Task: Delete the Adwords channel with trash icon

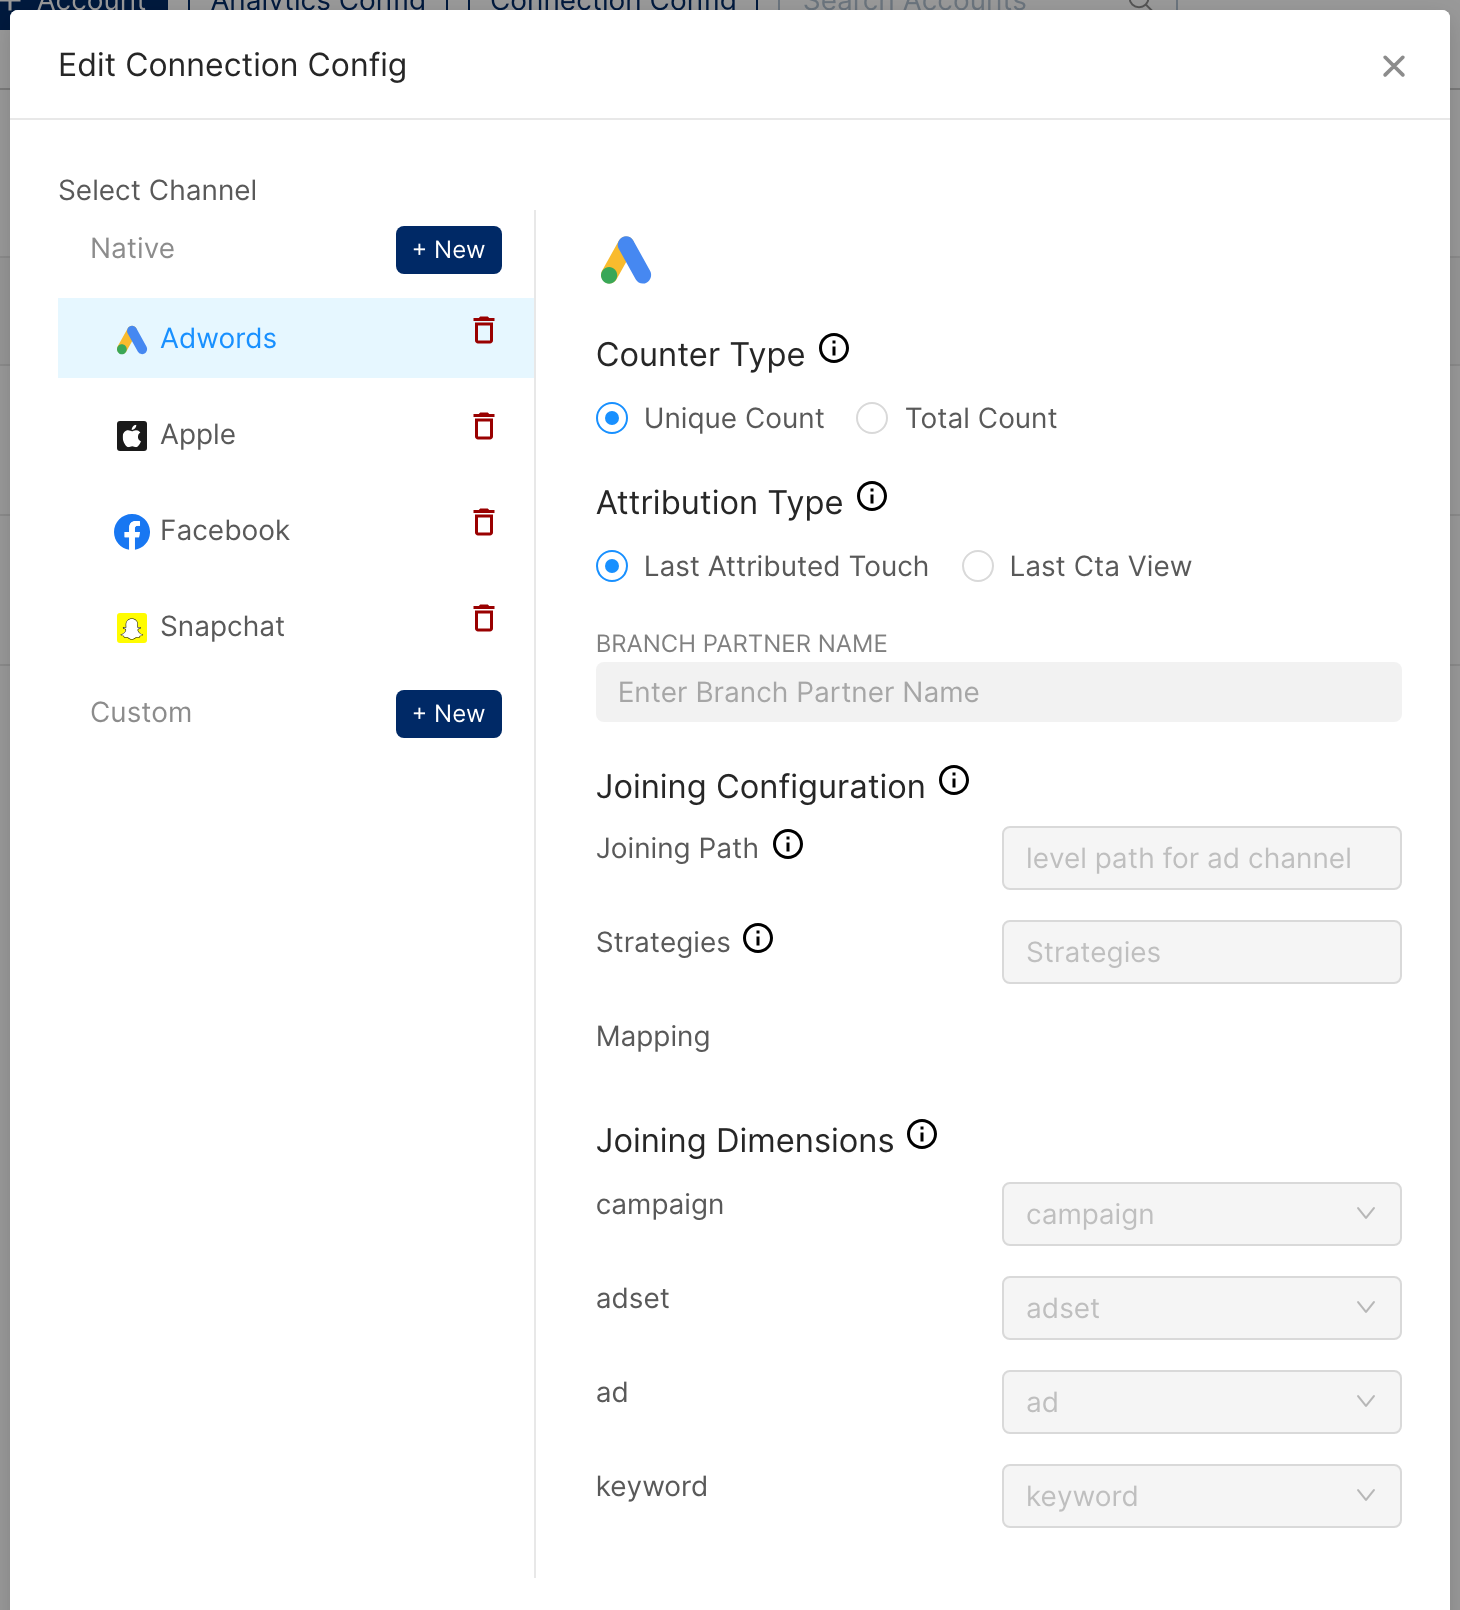Action: click(x=484, y=330)
